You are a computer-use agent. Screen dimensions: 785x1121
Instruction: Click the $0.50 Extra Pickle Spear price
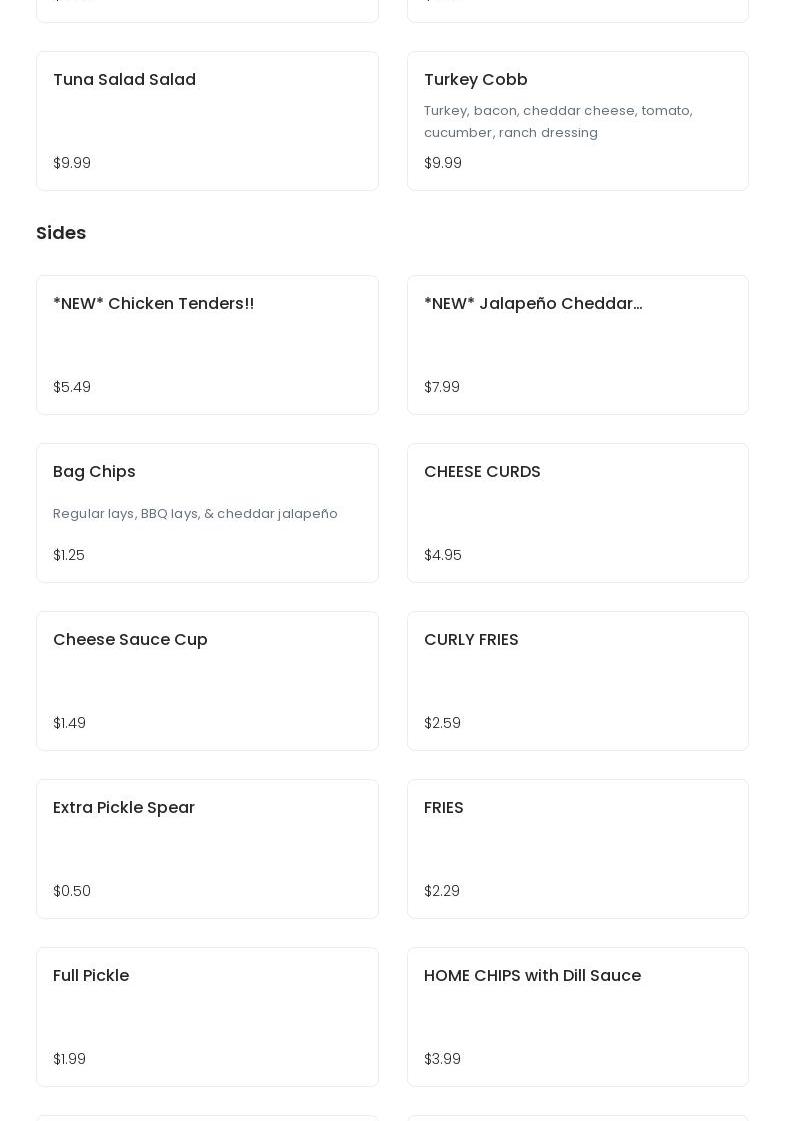(72, 891)
